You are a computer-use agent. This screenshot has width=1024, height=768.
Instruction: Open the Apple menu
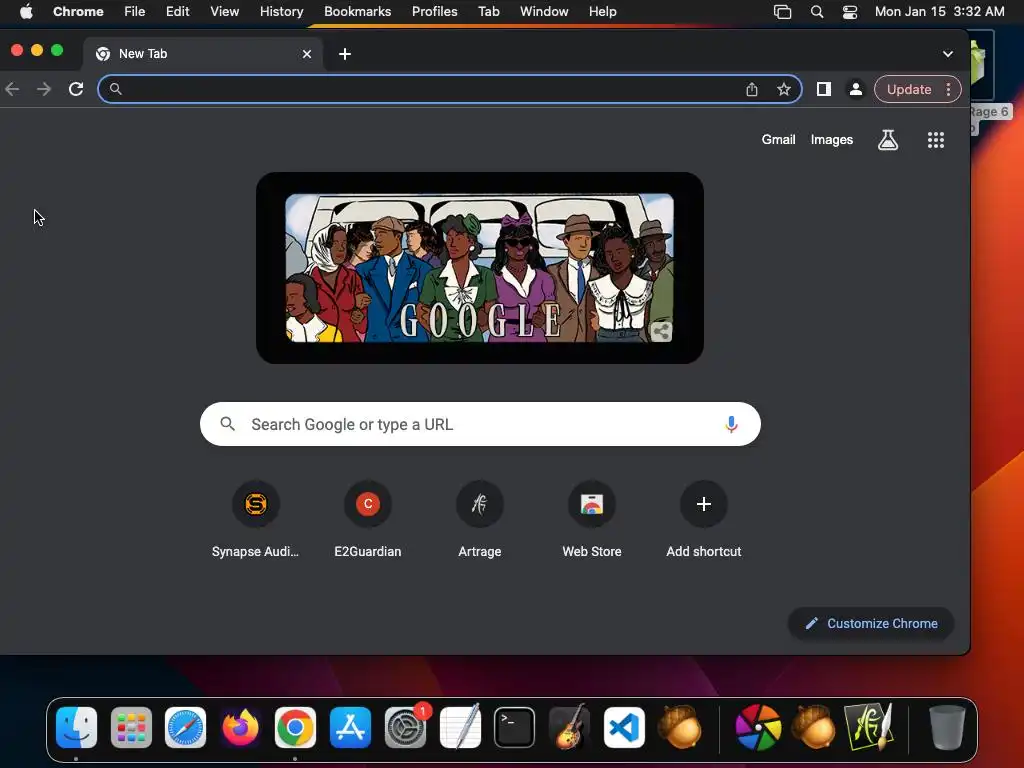click(26, 12)
